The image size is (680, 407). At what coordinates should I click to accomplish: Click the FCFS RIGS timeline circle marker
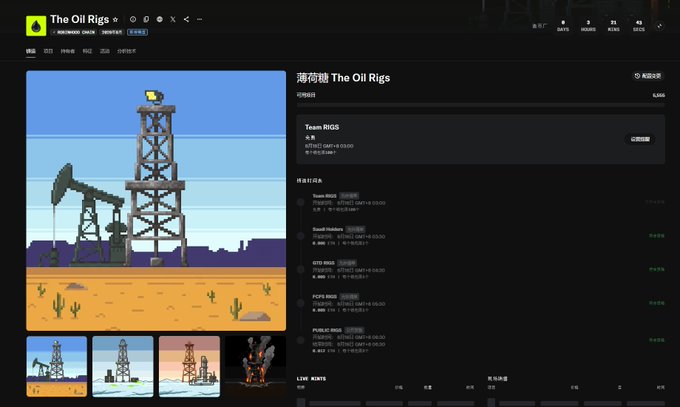(301, 303)
